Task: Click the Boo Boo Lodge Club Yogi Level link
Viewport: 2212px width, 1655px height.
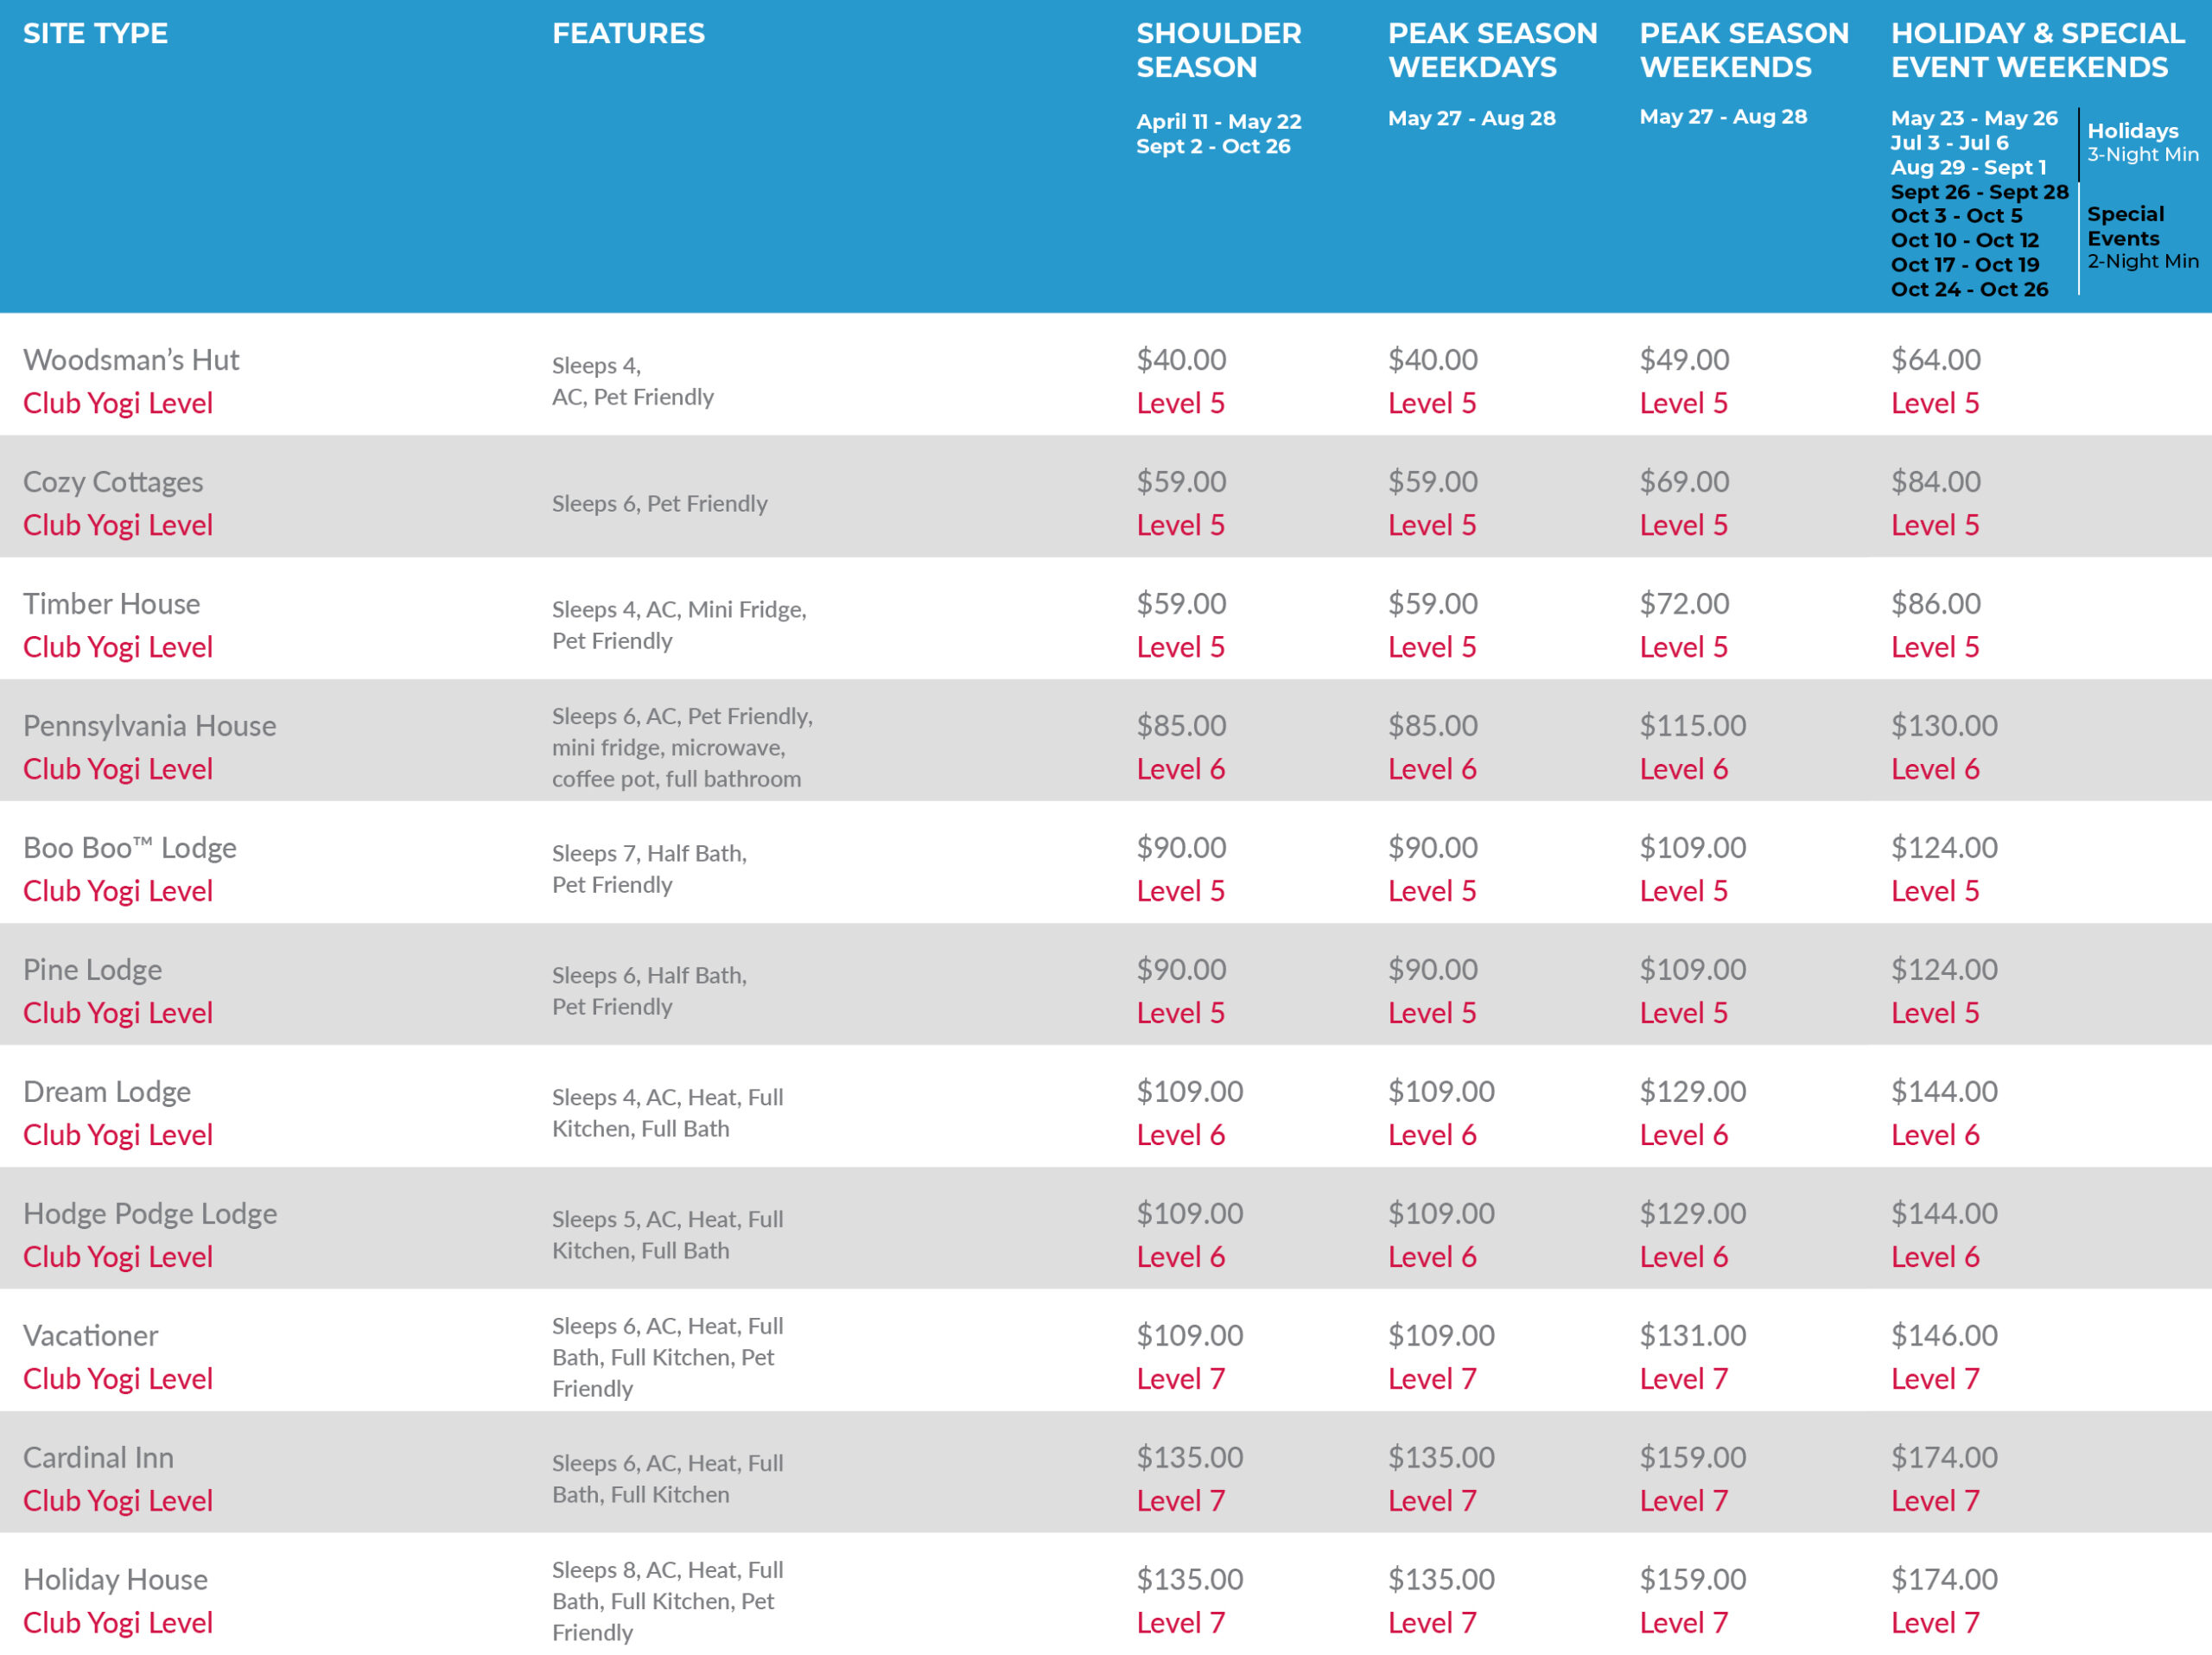Action: tap(118, 891)
